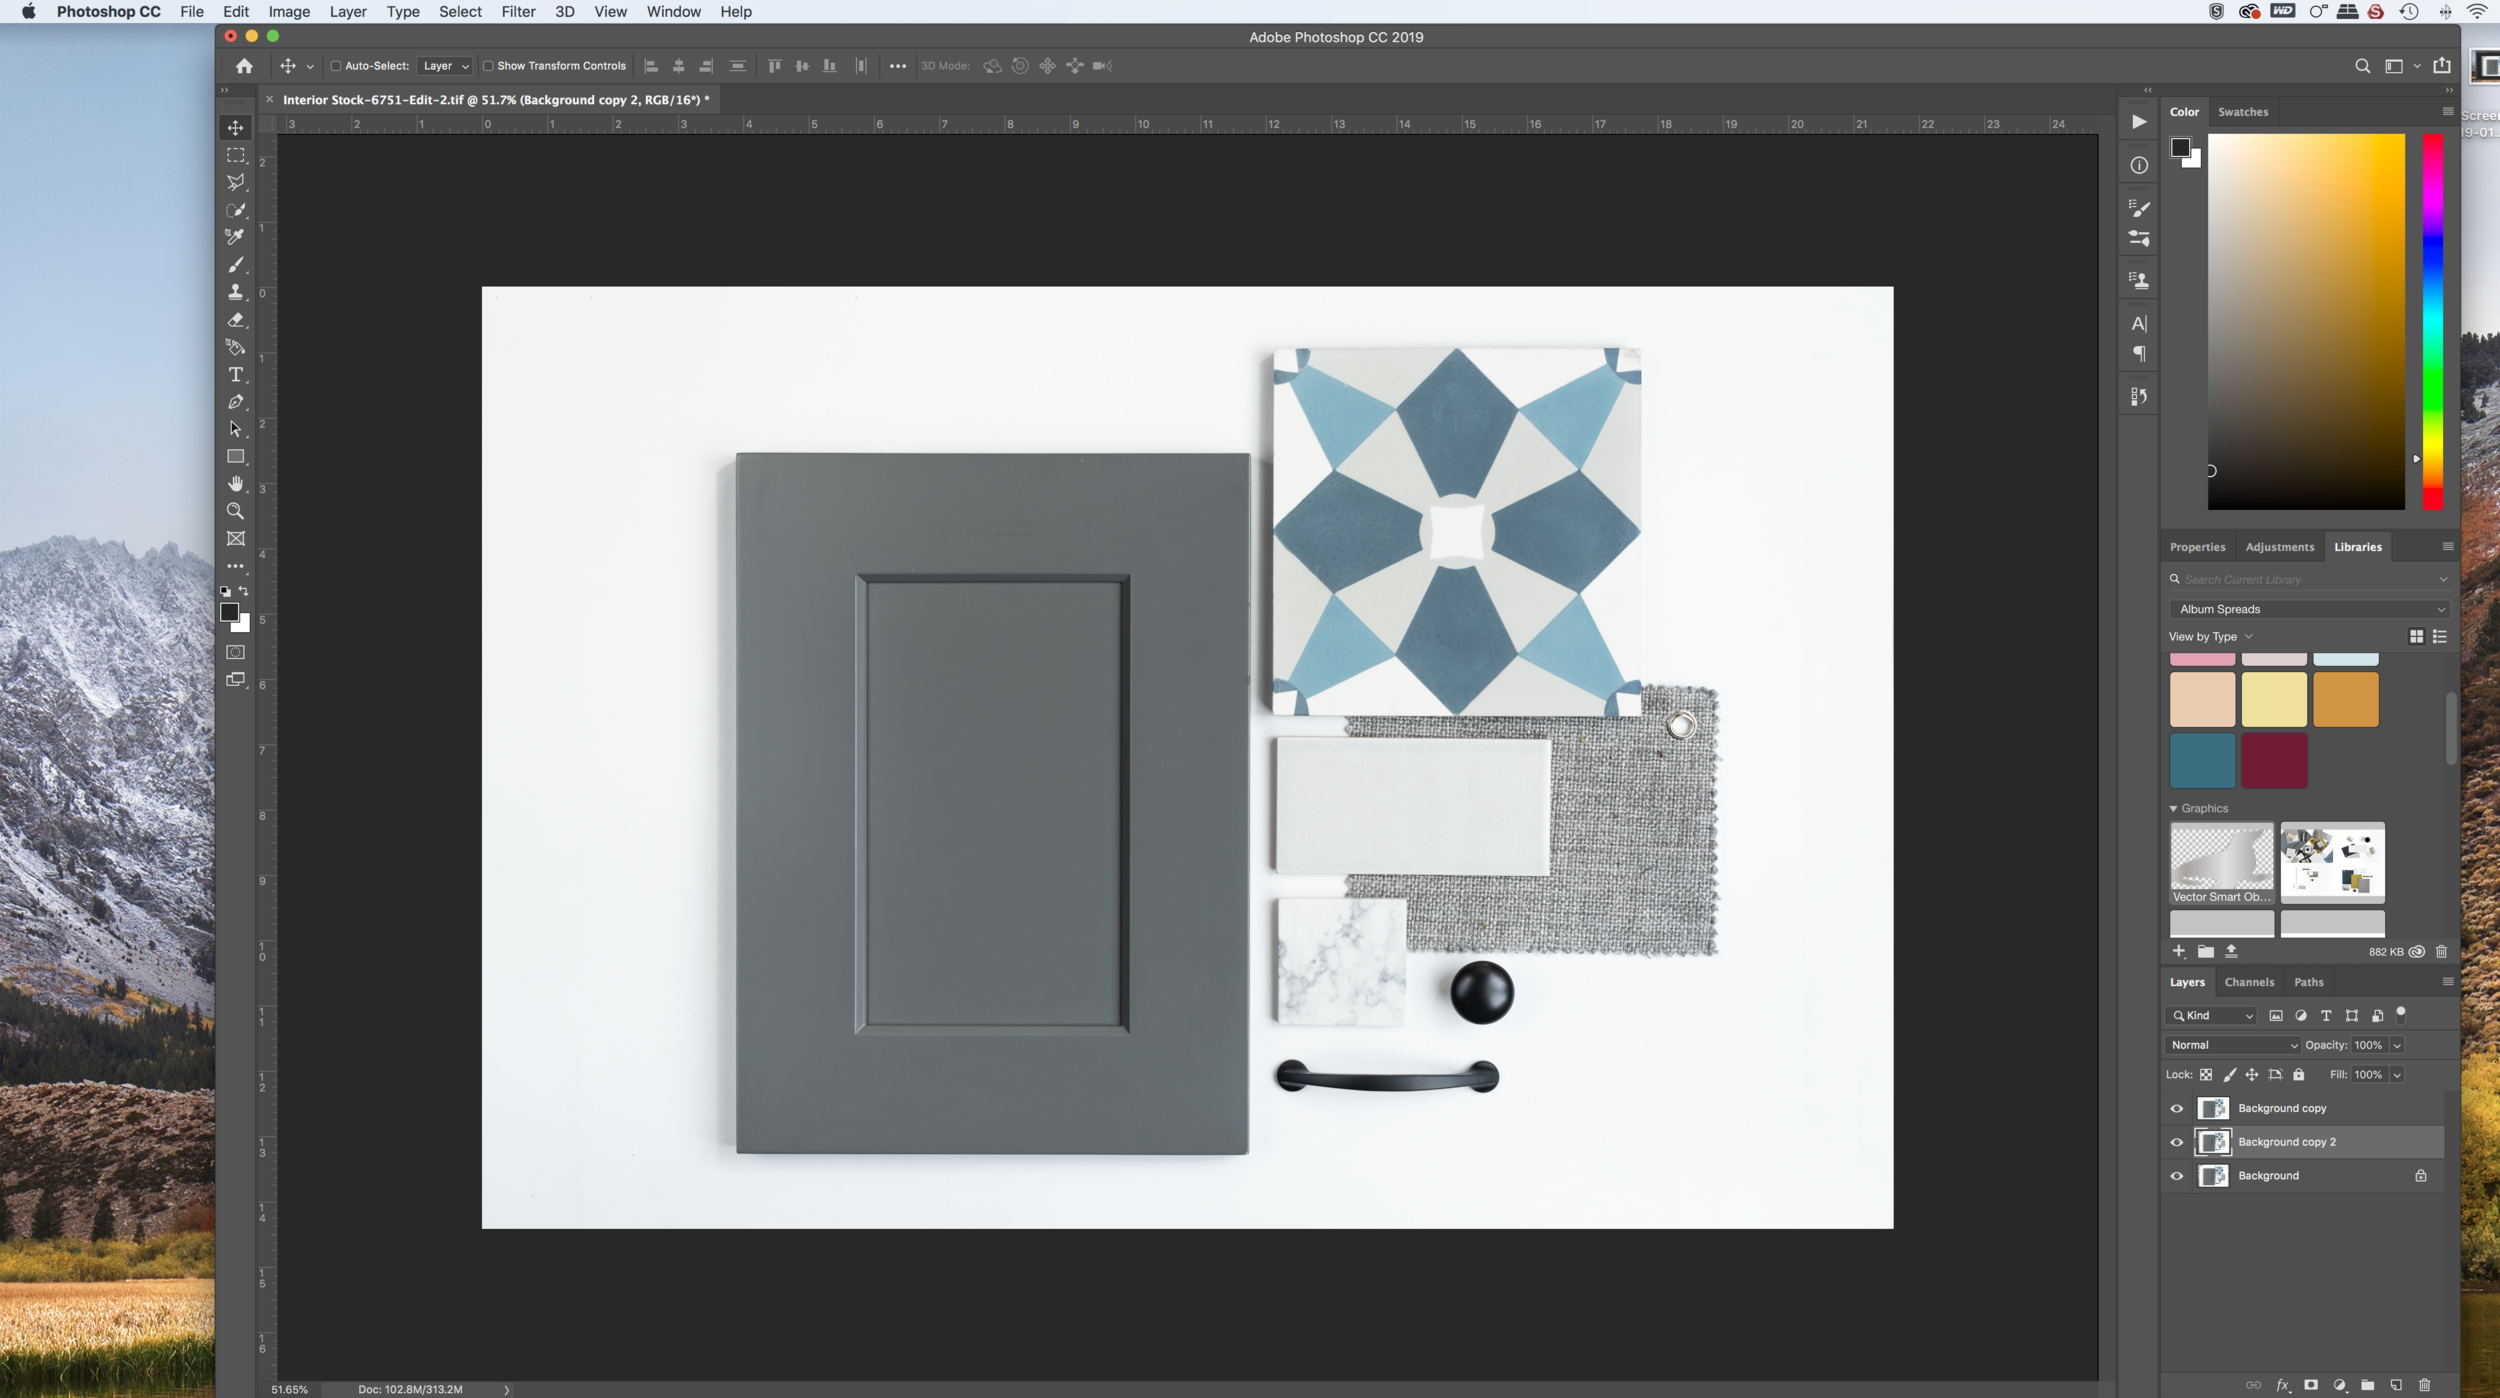The width and height of the screenshot is (2500, 1398).
Task: Click the Search icon in options bar
Action: [2362, 66]
